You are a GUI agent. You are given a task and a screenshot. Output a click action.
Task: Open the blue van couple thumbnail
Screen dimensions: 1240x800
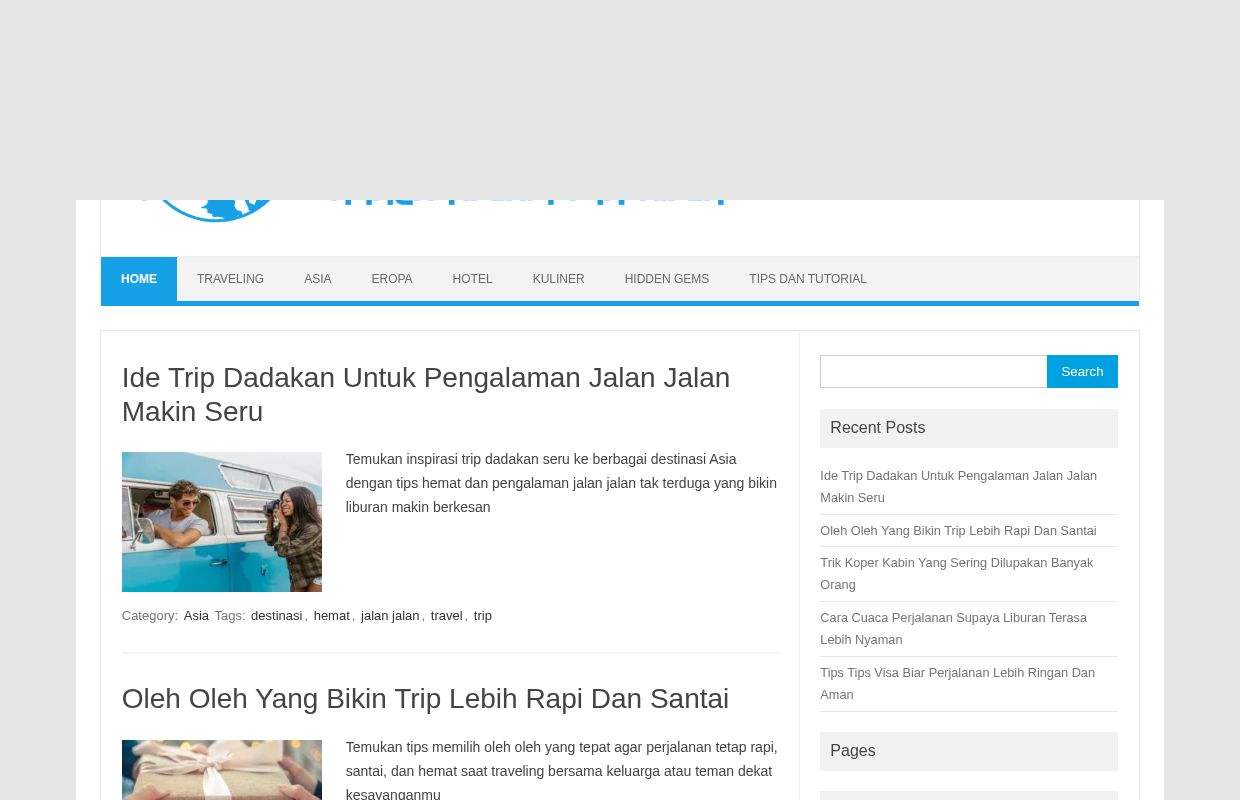point(222,522)
